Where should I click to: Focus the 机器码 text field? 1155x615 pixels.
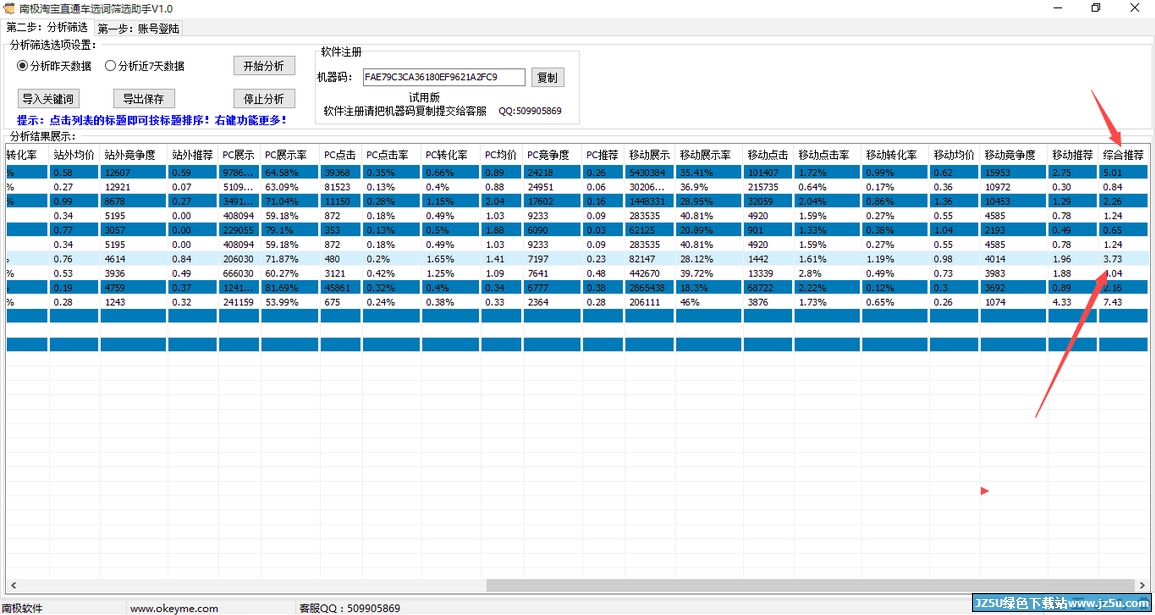[443, 77]
